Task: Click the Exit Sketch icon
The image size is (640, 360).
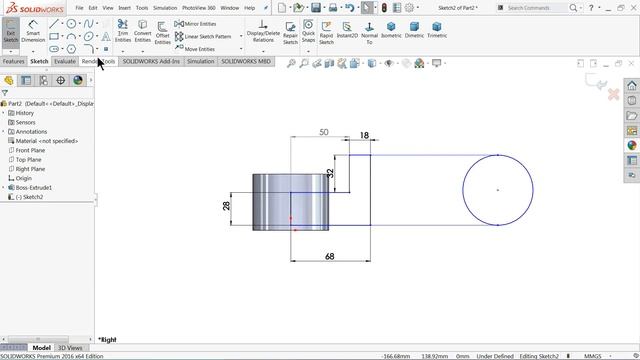Action: pos(11,31)
